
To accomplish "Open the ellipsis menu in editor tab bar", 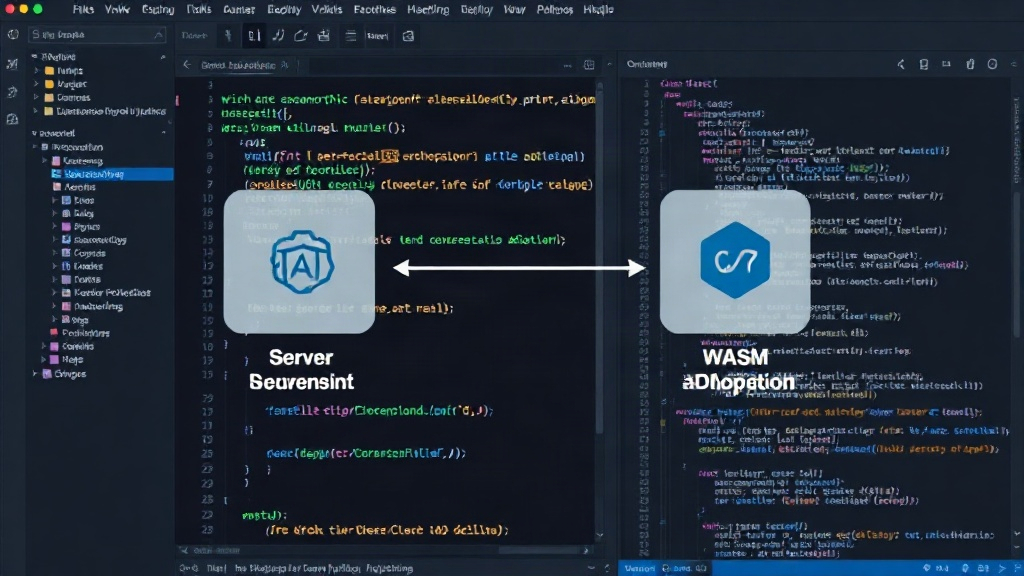I will (568, 65).
